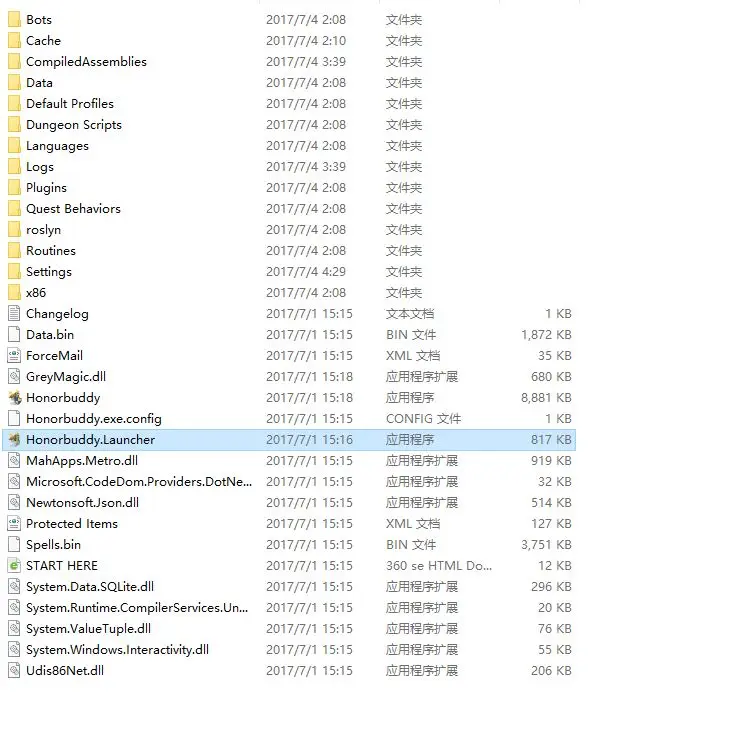Screen dimensions: 740x745
Task: Click the folder name Default Profiles
Action: click(70, 104)
